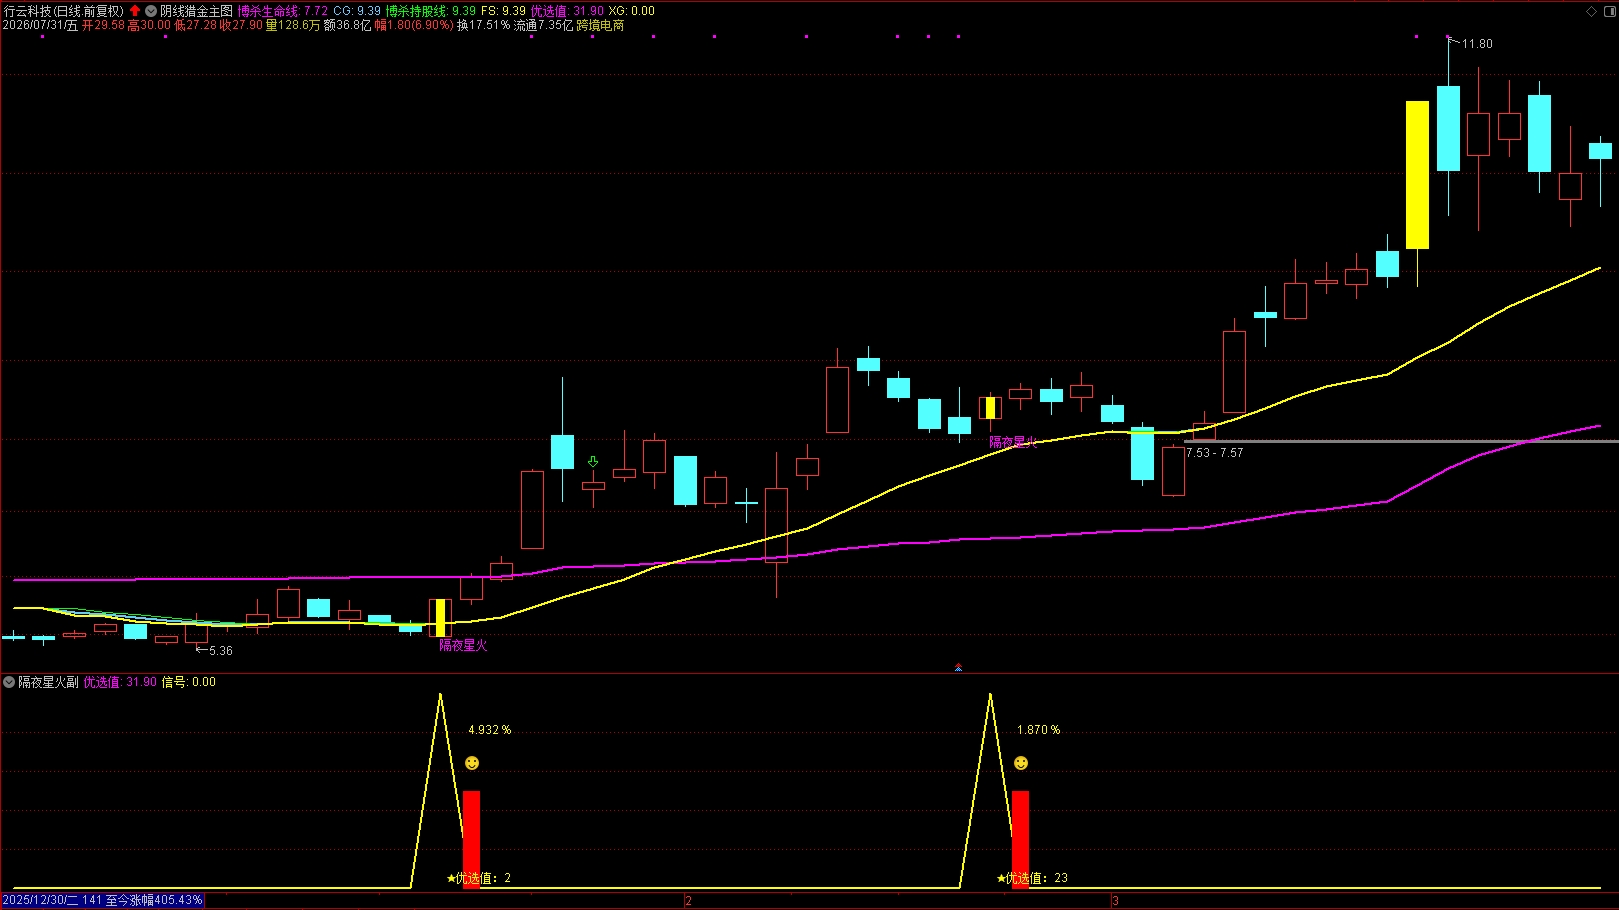Image resolution: width=1619 pixels, height=910 pixels.
Task: Toggle the side panel icon at top-right
Action: [x=1608, y=11]
